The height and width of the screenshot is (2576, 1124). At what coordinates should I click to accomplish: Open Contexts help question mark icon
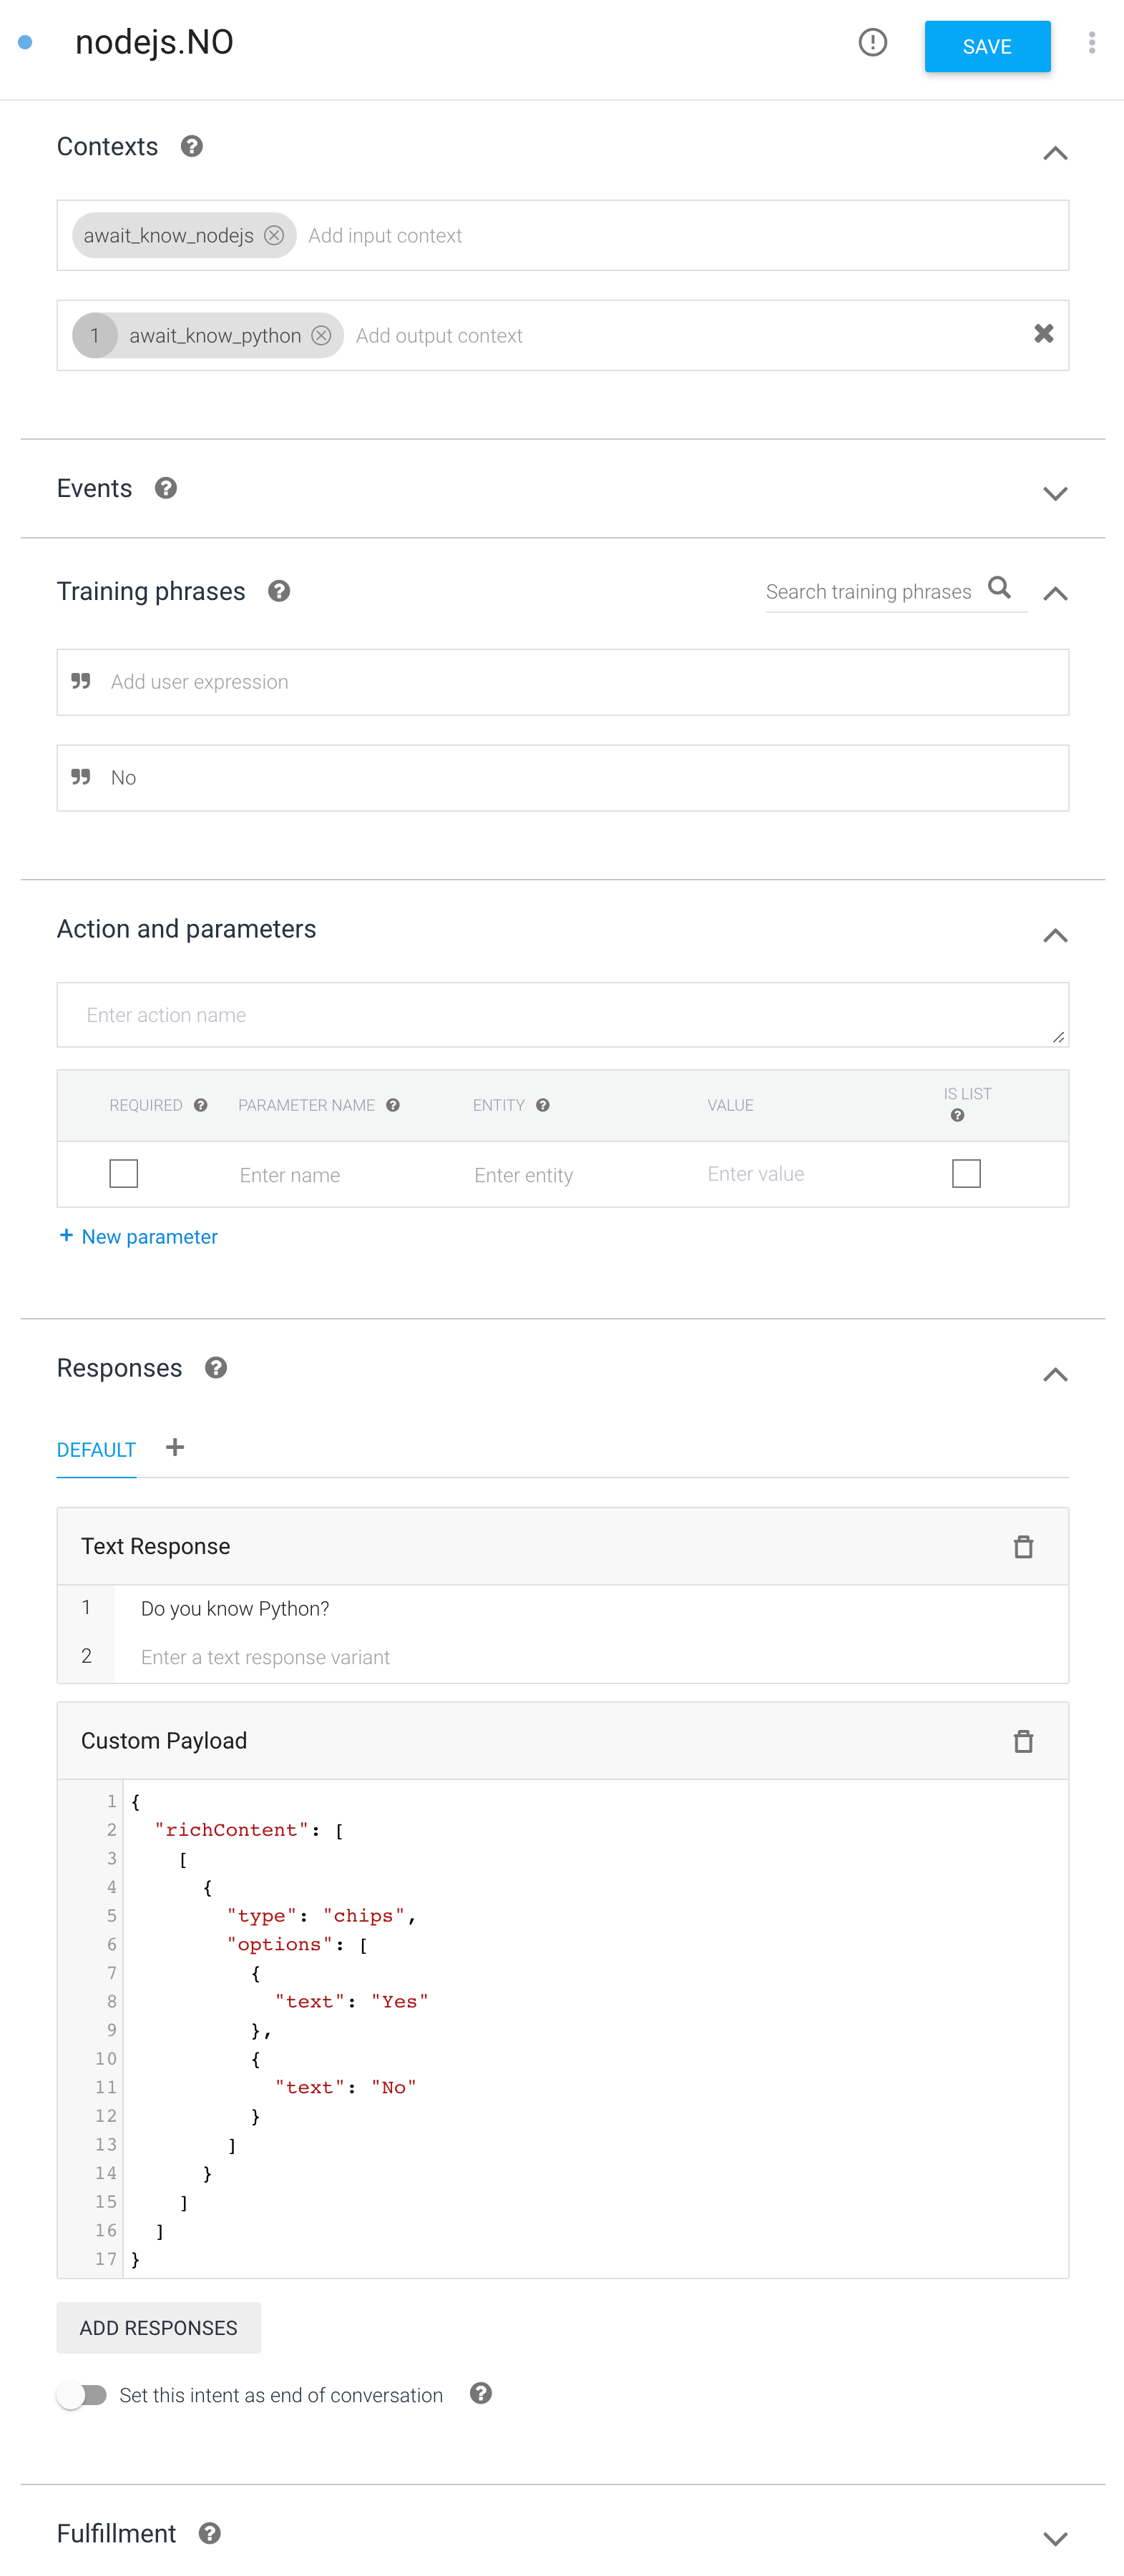[x=192, y=146]
